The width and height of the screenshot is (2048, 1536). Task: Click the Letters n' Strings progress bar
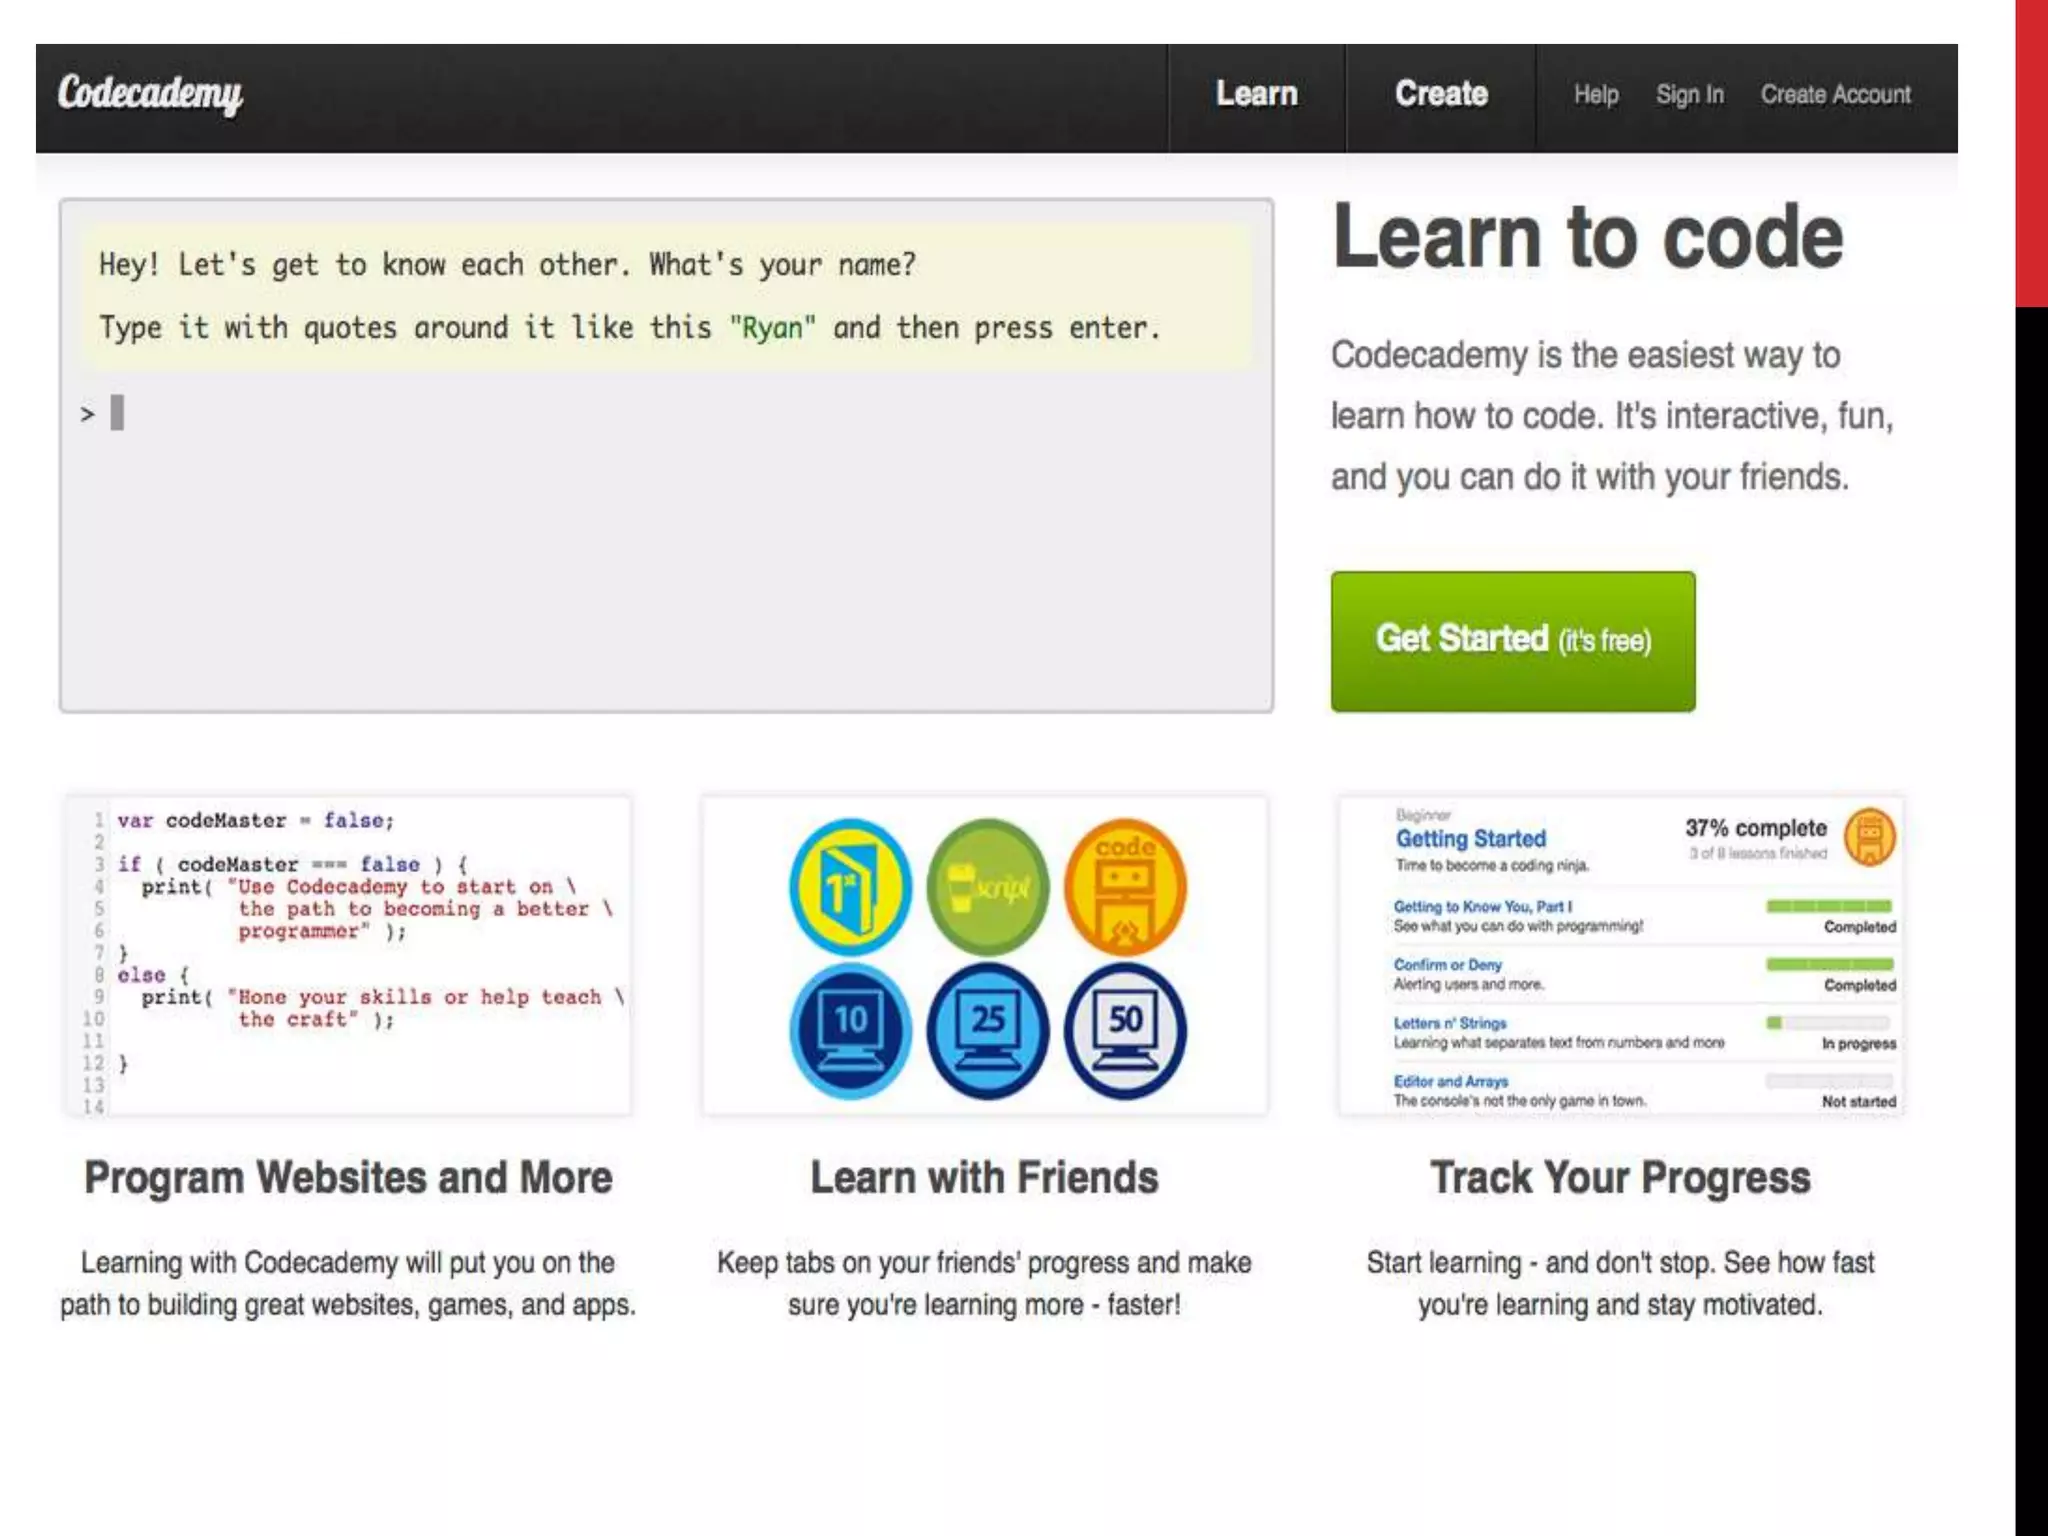pos(1828,1023)
